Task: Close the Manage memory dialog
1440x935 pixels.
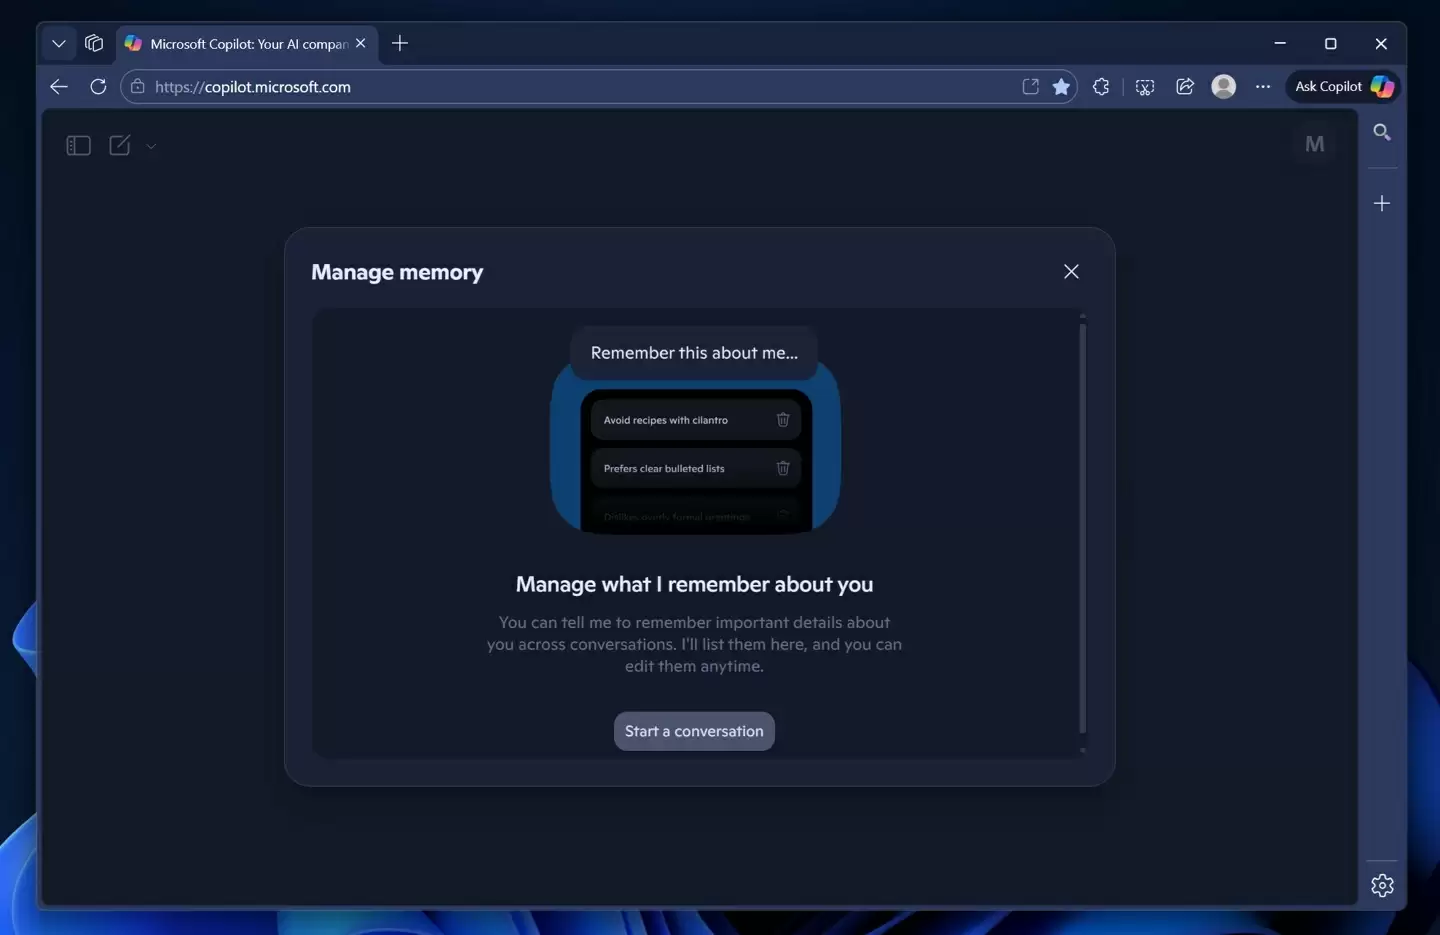Action: point(1071,272)
